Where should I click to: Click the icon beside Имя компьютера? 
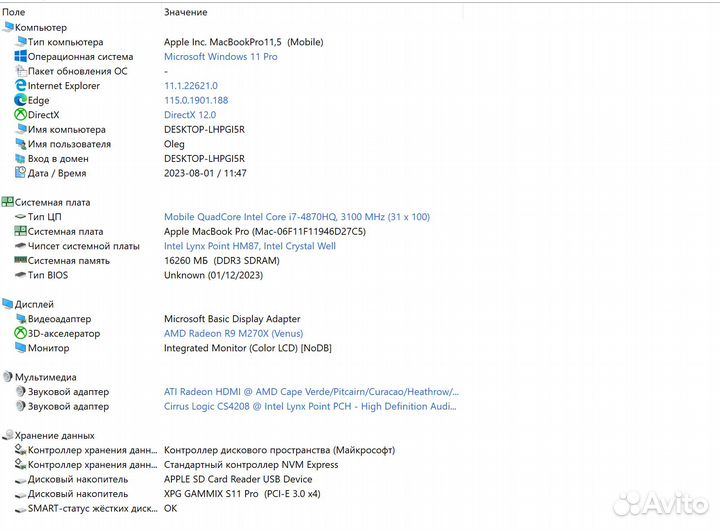click(20, 129)
